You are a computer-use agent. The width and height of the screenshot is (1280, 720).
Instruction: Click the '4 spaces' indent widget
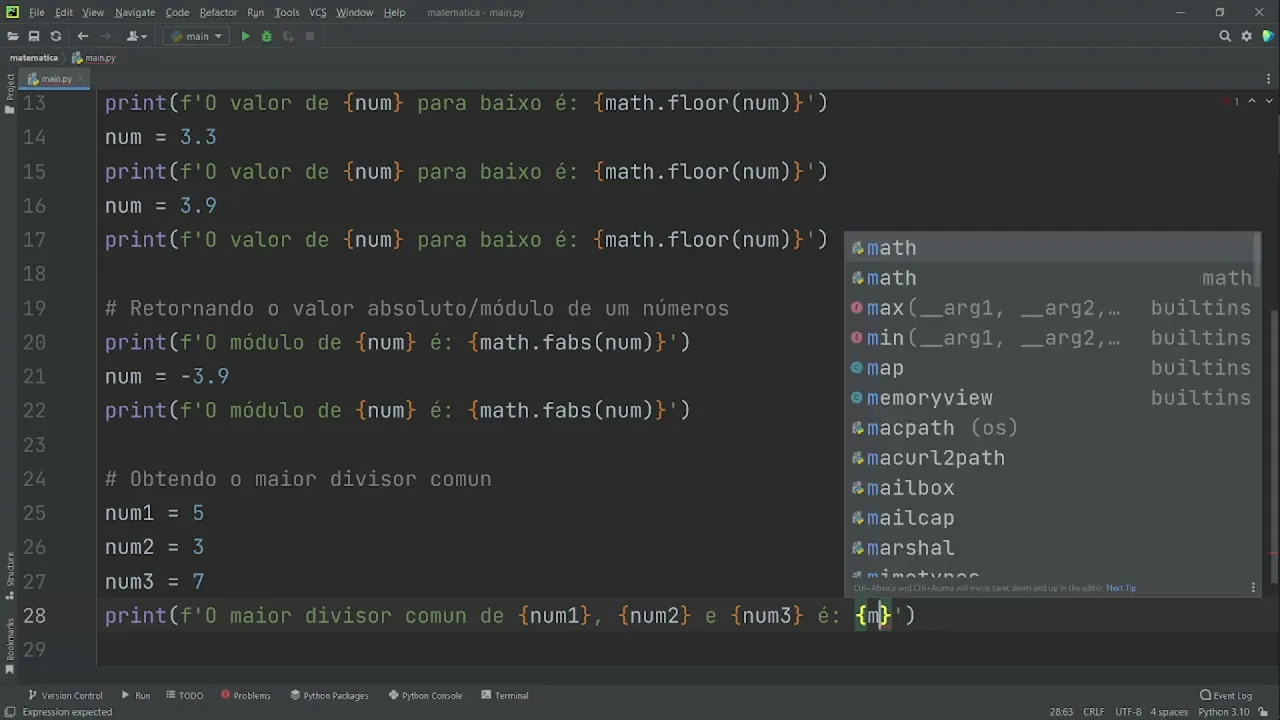click(x=1169, y=712)
